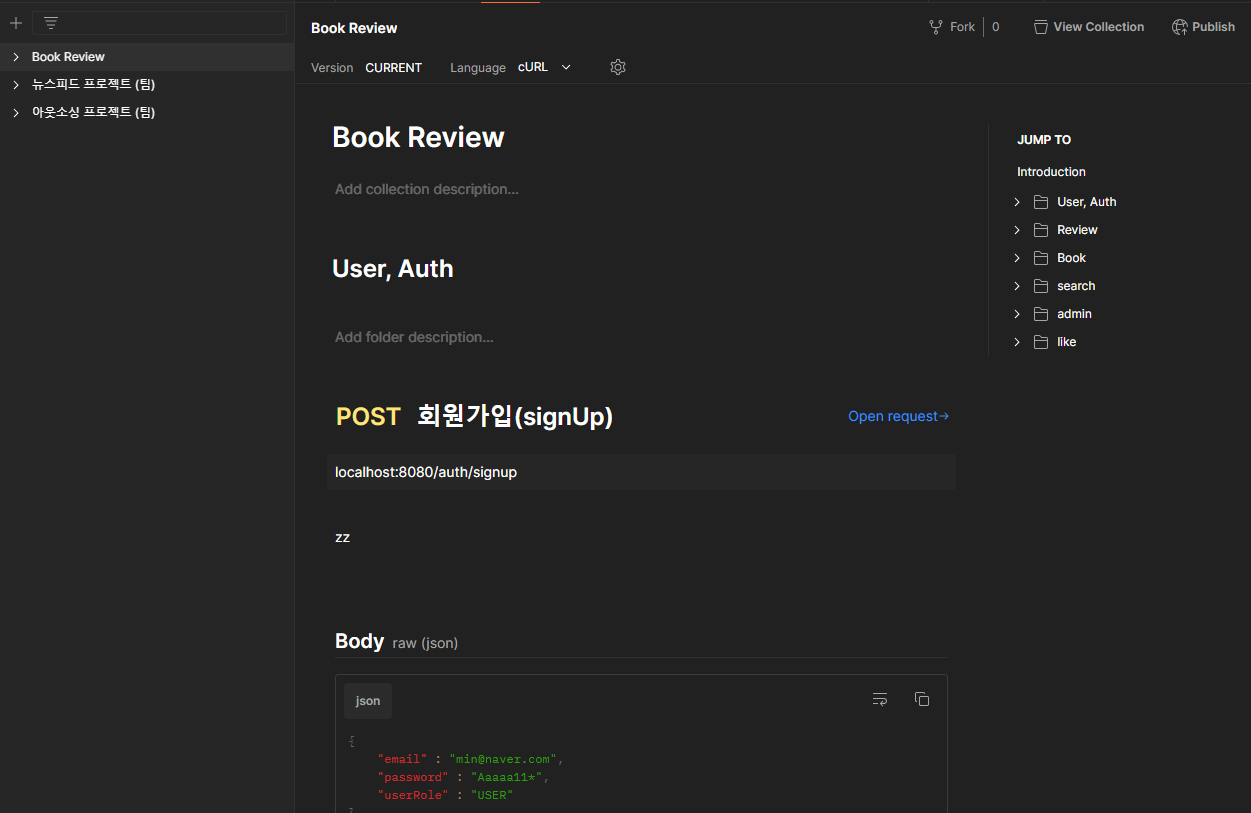Click the Publish button
The image size is (1251, 813).
pyautogui.click(x=1203, y=27)
